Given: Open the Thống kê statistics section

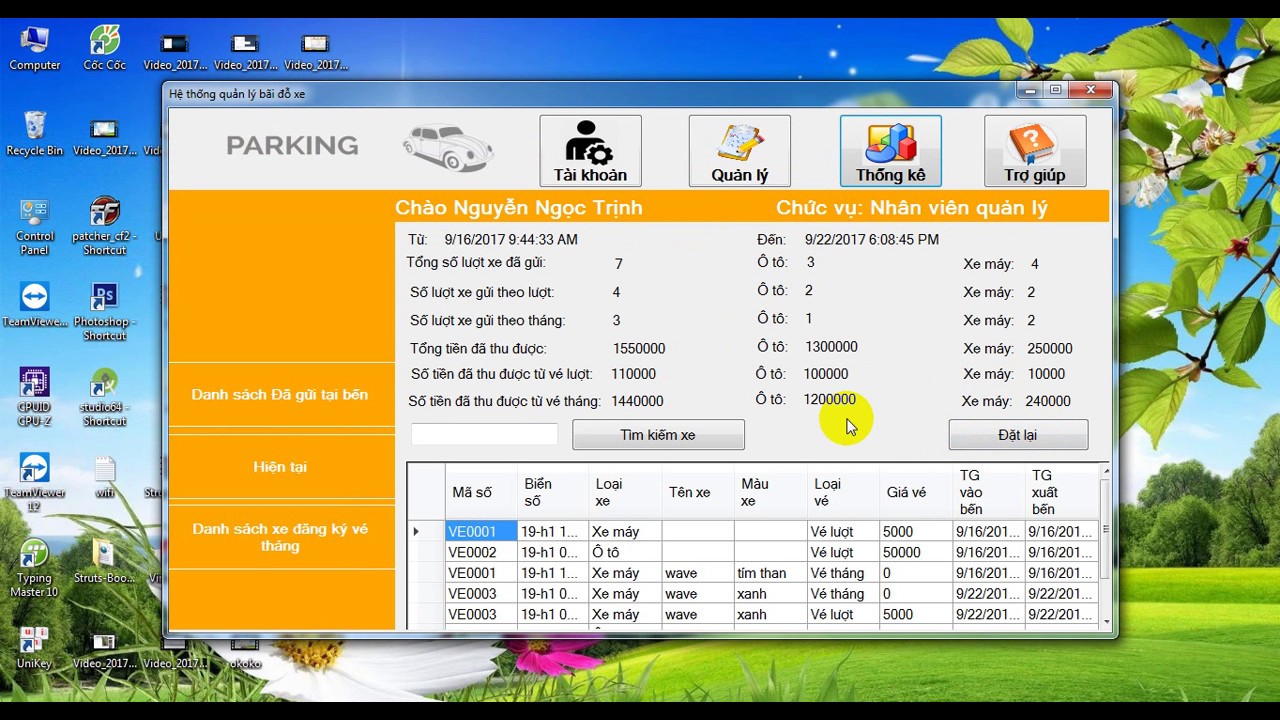Looking at the screenshot, I should (890, 151).
